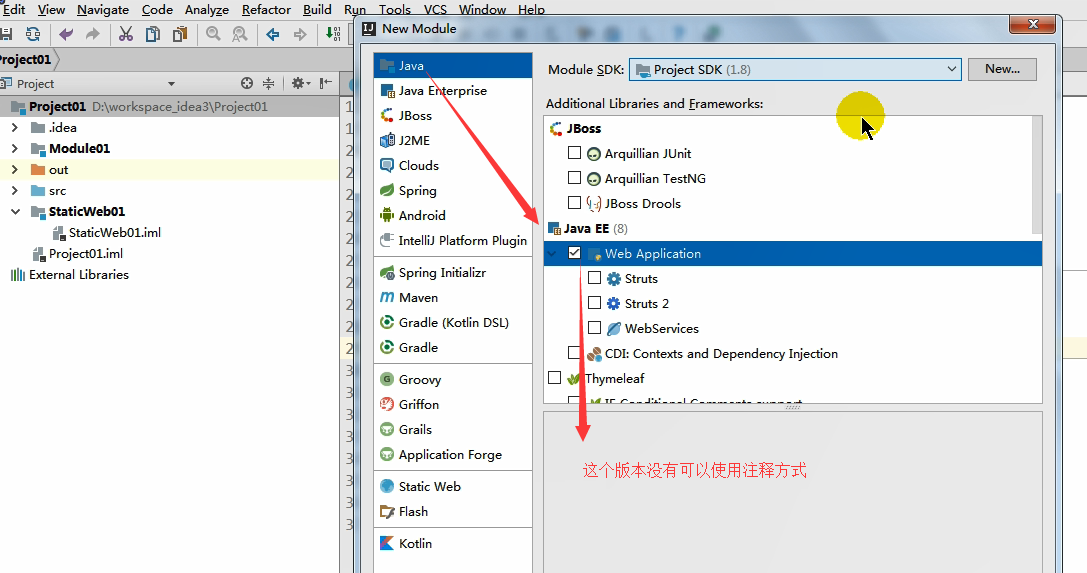
Task: Select Project01.iml file in tree
Action: [85, 254]
